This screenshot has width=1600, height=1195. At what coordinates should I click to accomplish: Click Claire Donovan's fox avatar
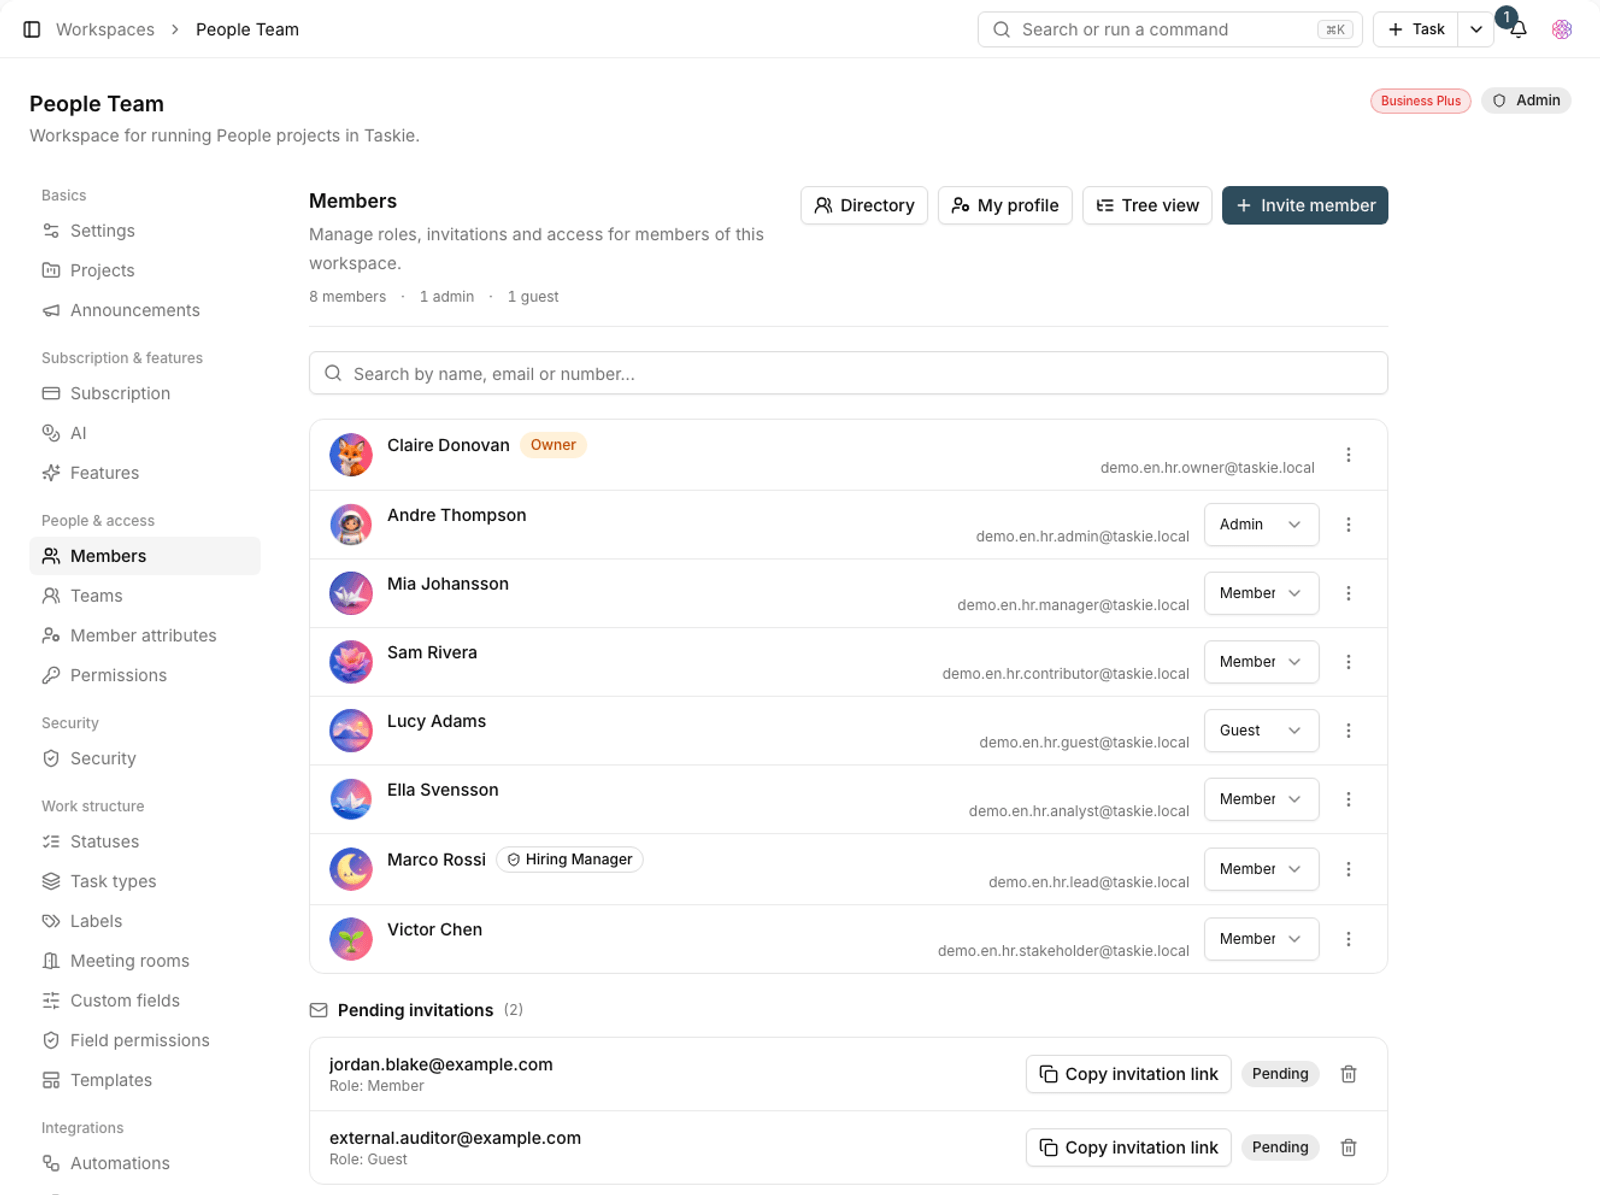[351, 455]
